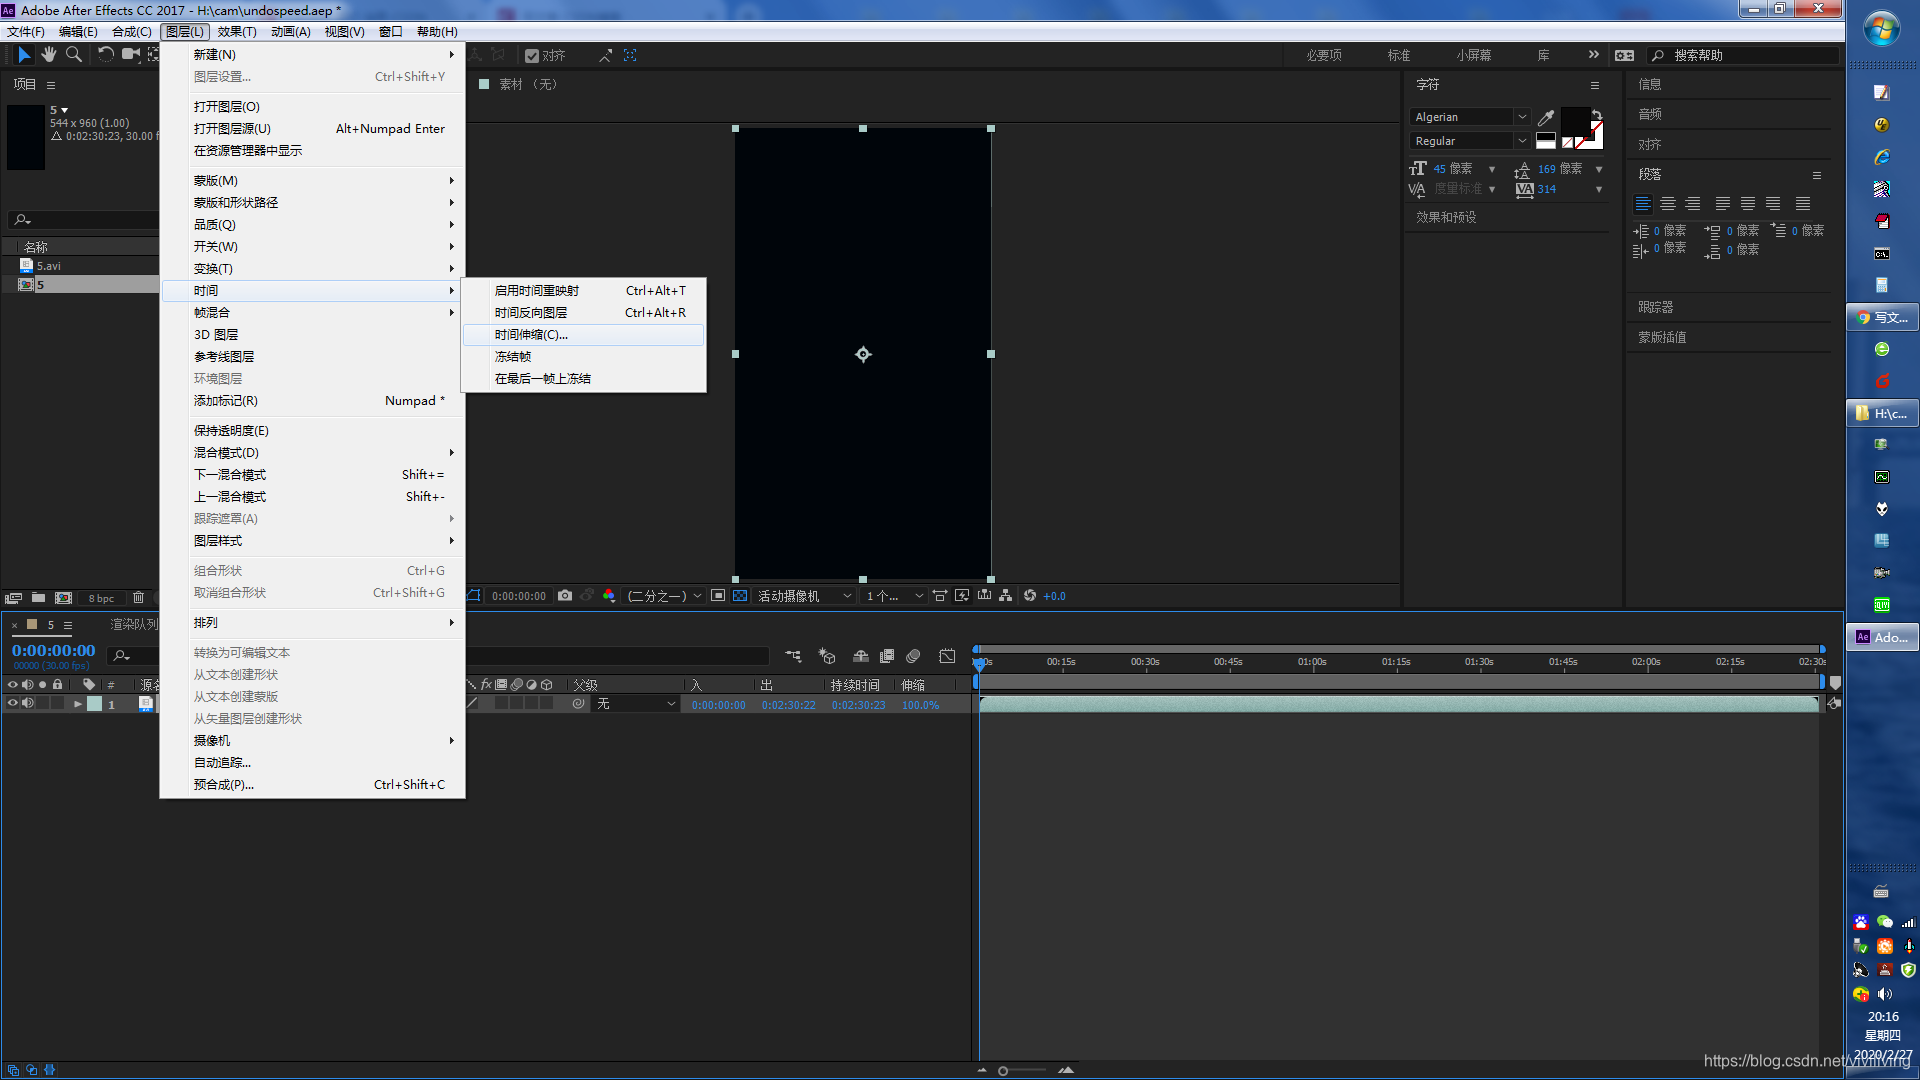Expand layer 1 disclosure triangle
Image resolution: width=1920 pixels, height=1080 pixels.
point(77,704)
